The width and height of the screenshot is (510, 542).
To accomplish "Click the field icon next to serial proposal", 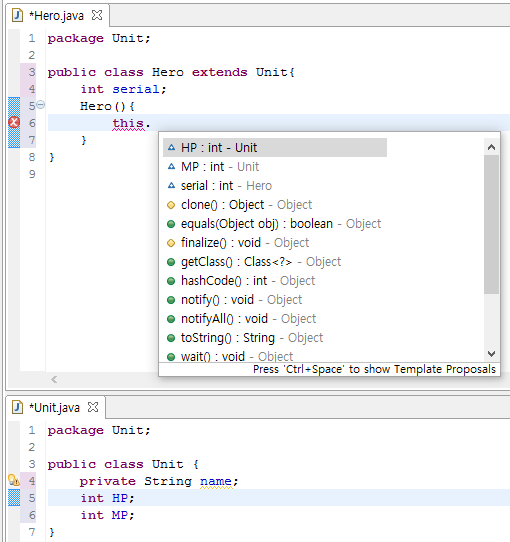I will point(171,186).
